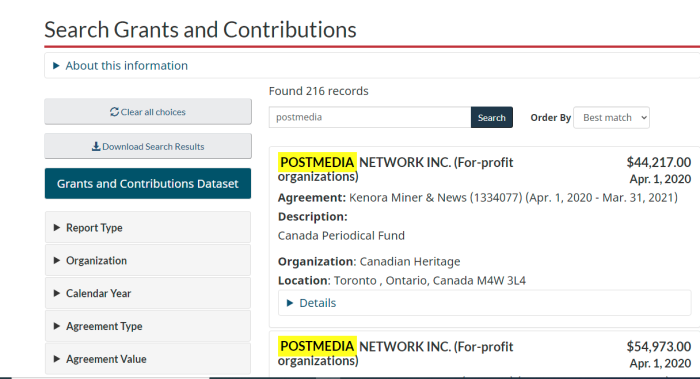Image resolution: width=700 pixels, height=379 pixels.
Task: Click the triangle icon next to Details
Action: tap(290, 303)
